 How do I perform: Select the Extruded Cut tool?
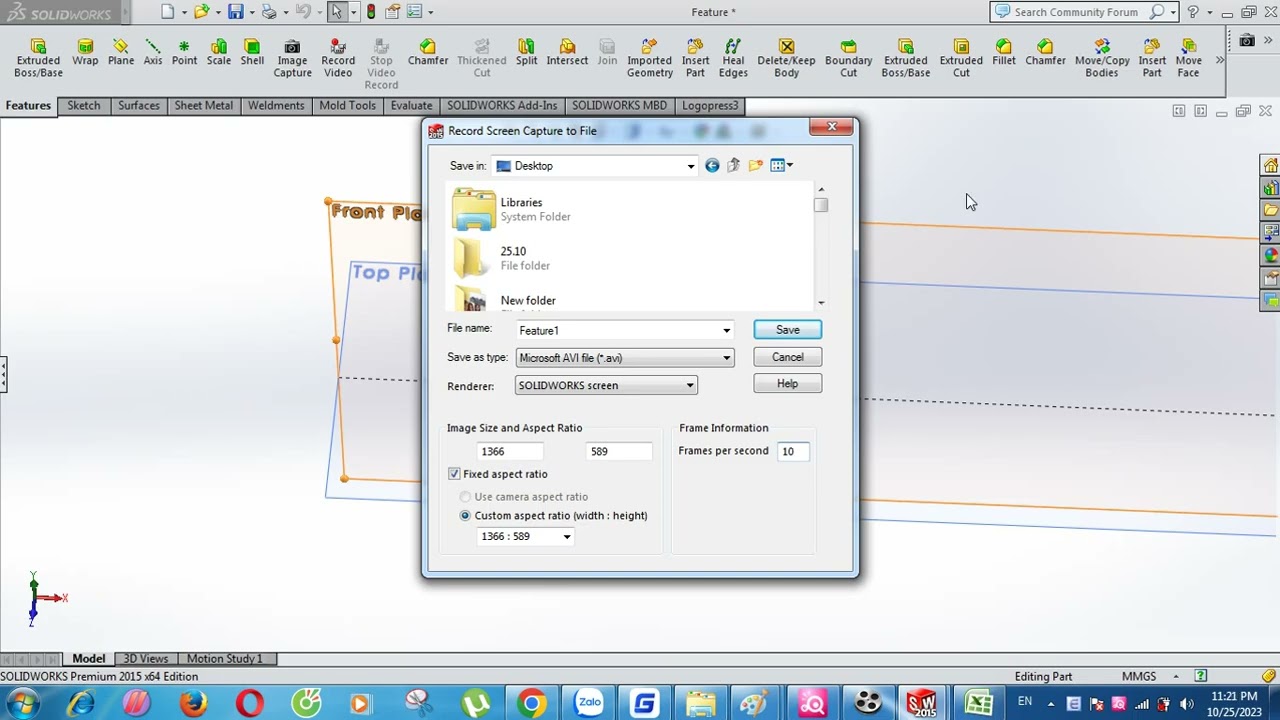pos(961,59)
